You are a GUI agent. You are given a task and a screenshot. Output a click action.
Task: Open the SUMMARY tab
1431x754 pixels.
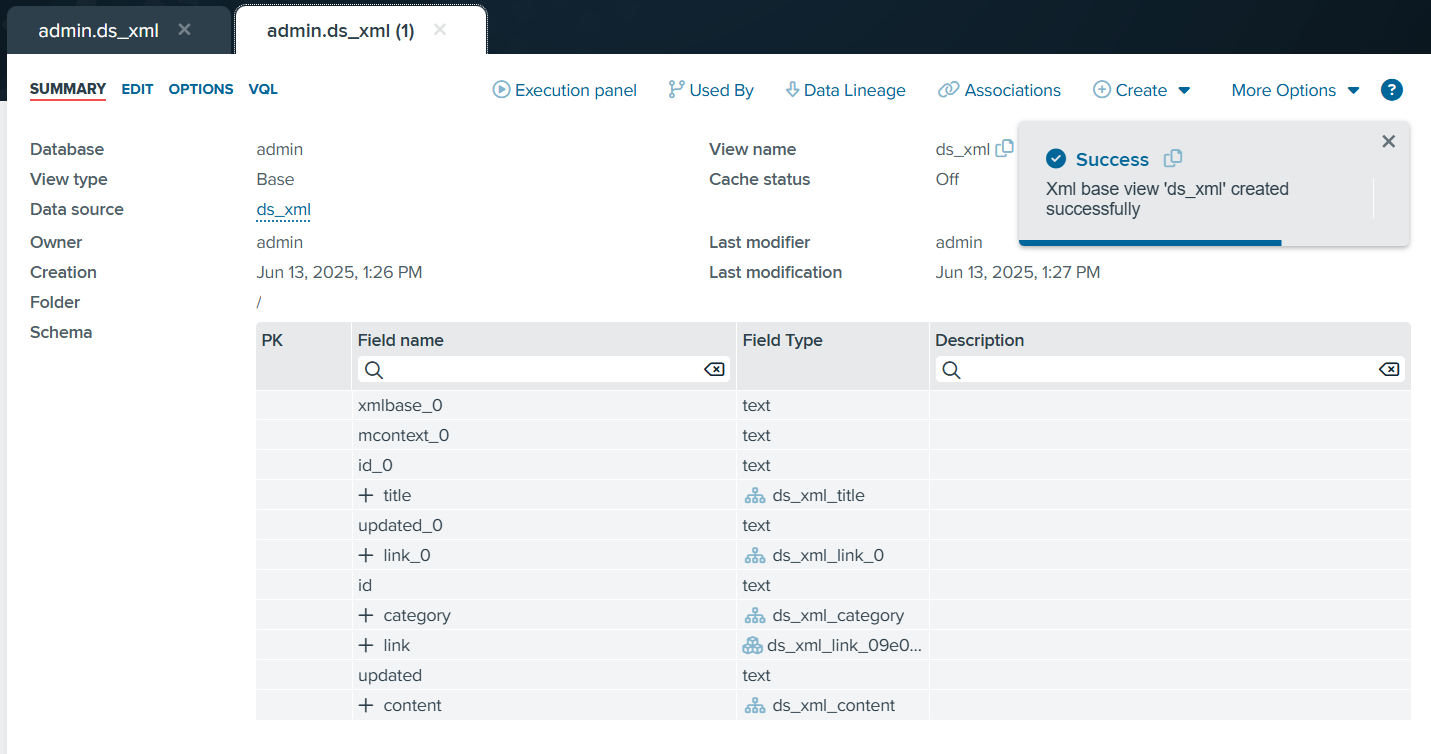(68, 89)
